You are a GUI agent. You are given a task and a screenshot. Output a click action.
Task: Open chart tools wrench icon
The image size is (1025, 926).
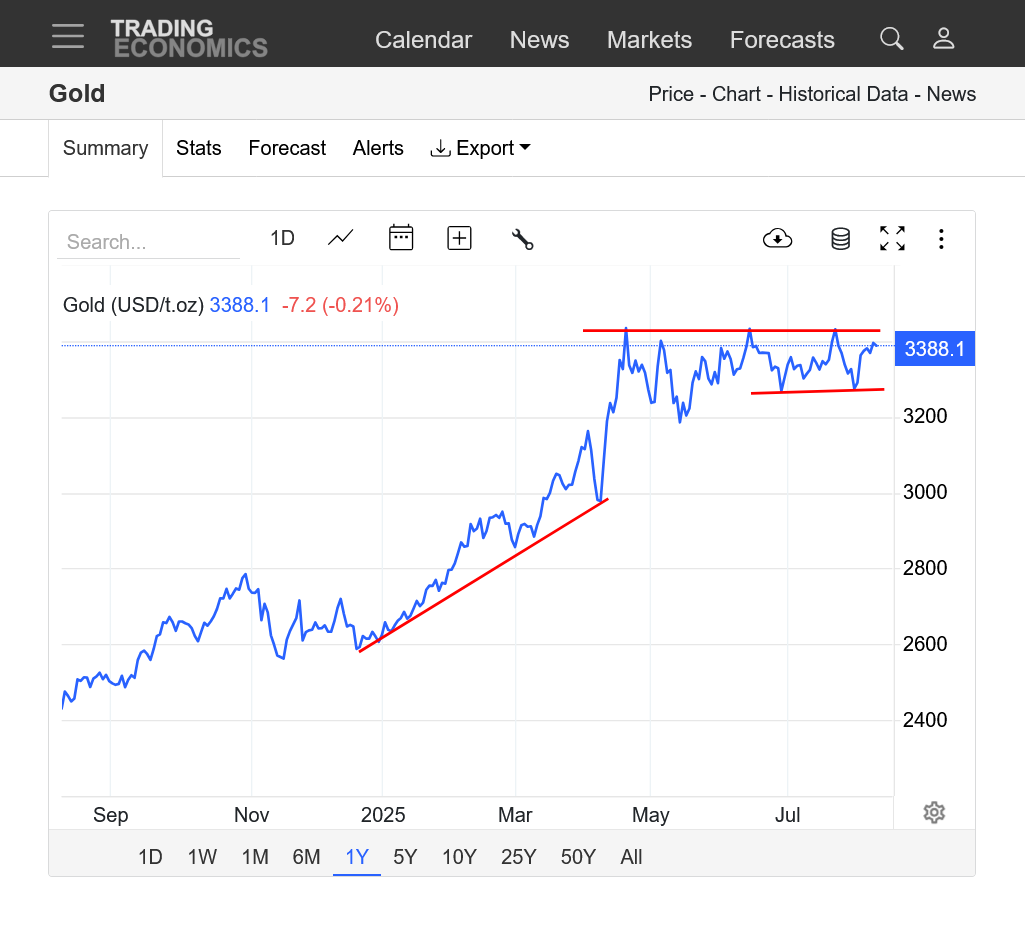[522, 239]
